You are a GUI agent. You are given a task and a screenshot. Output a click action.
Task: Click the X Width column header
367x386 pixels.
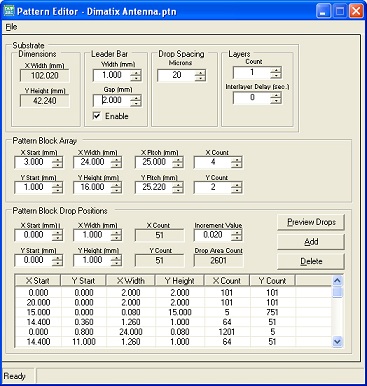(x=130, y=281)
